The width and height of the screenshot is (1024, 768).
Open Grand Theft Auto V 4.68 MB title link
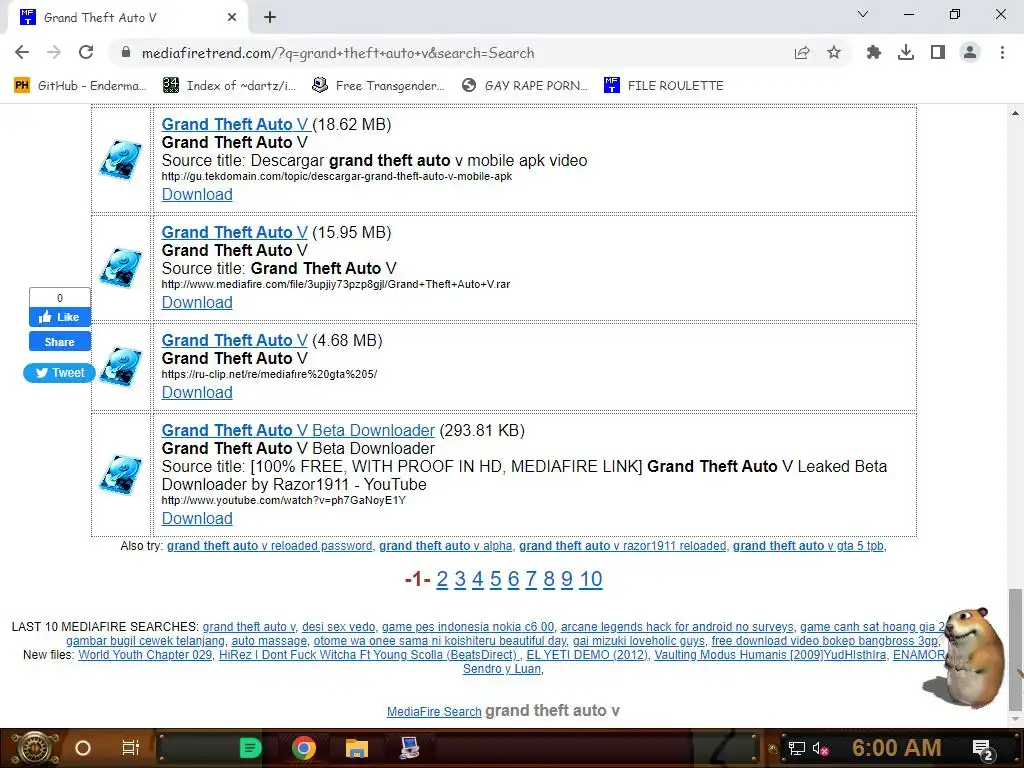tap(234, 340)
